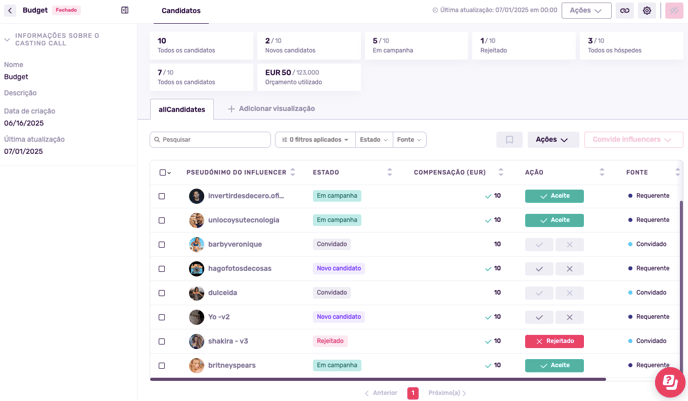The width and height of the screenshot is (688, 401).
Task: Accept Yo -v2 with the checkmark icon
Action: tap(539, 317)
